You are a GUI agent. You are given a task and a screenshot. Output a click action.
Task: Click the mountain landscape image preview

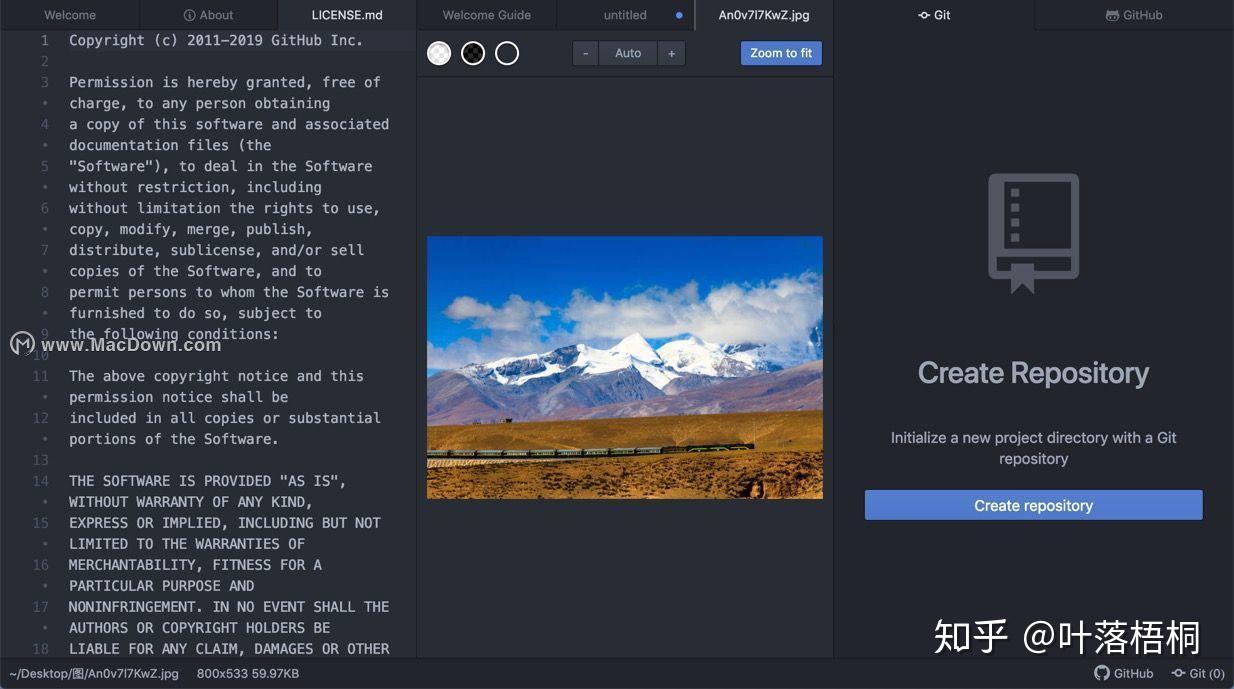(625, 367)
